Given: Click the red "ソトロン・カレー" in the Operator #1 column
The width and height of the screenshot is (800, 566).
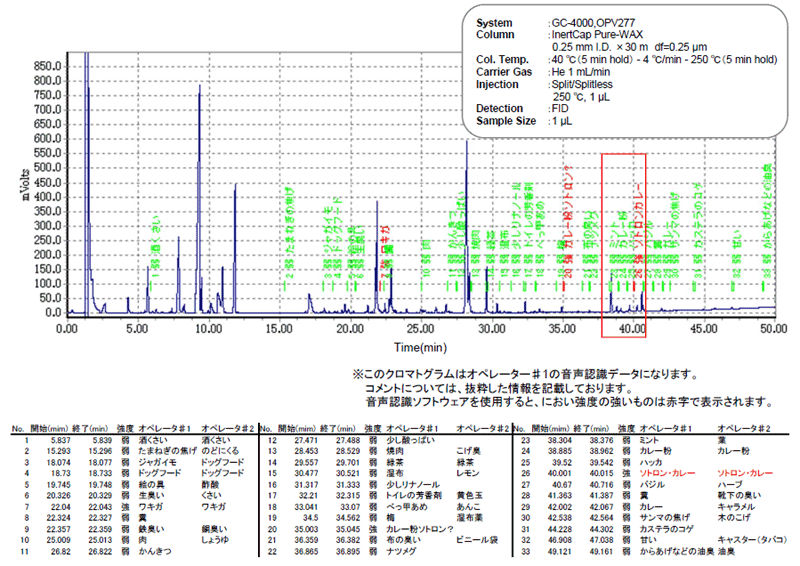Looking at the screenshot, I should (667, 474).
